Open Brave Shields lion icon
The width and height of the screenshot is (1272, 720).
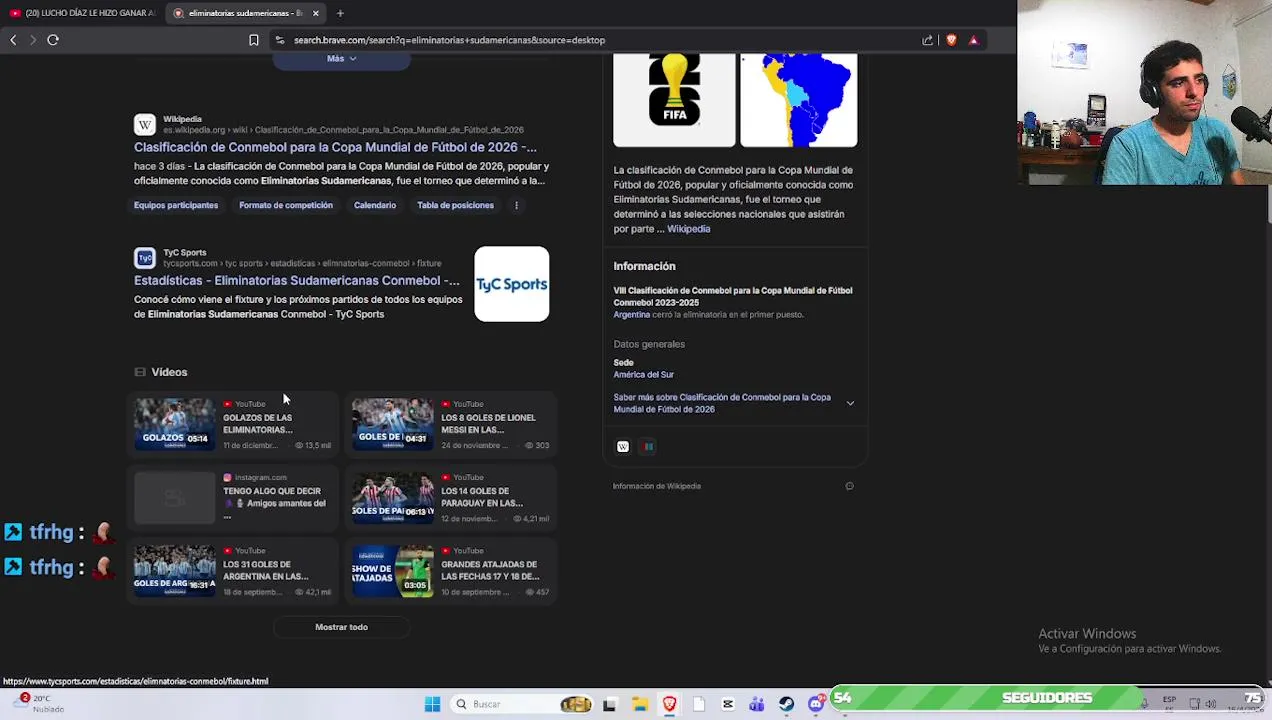click(951, 40)
